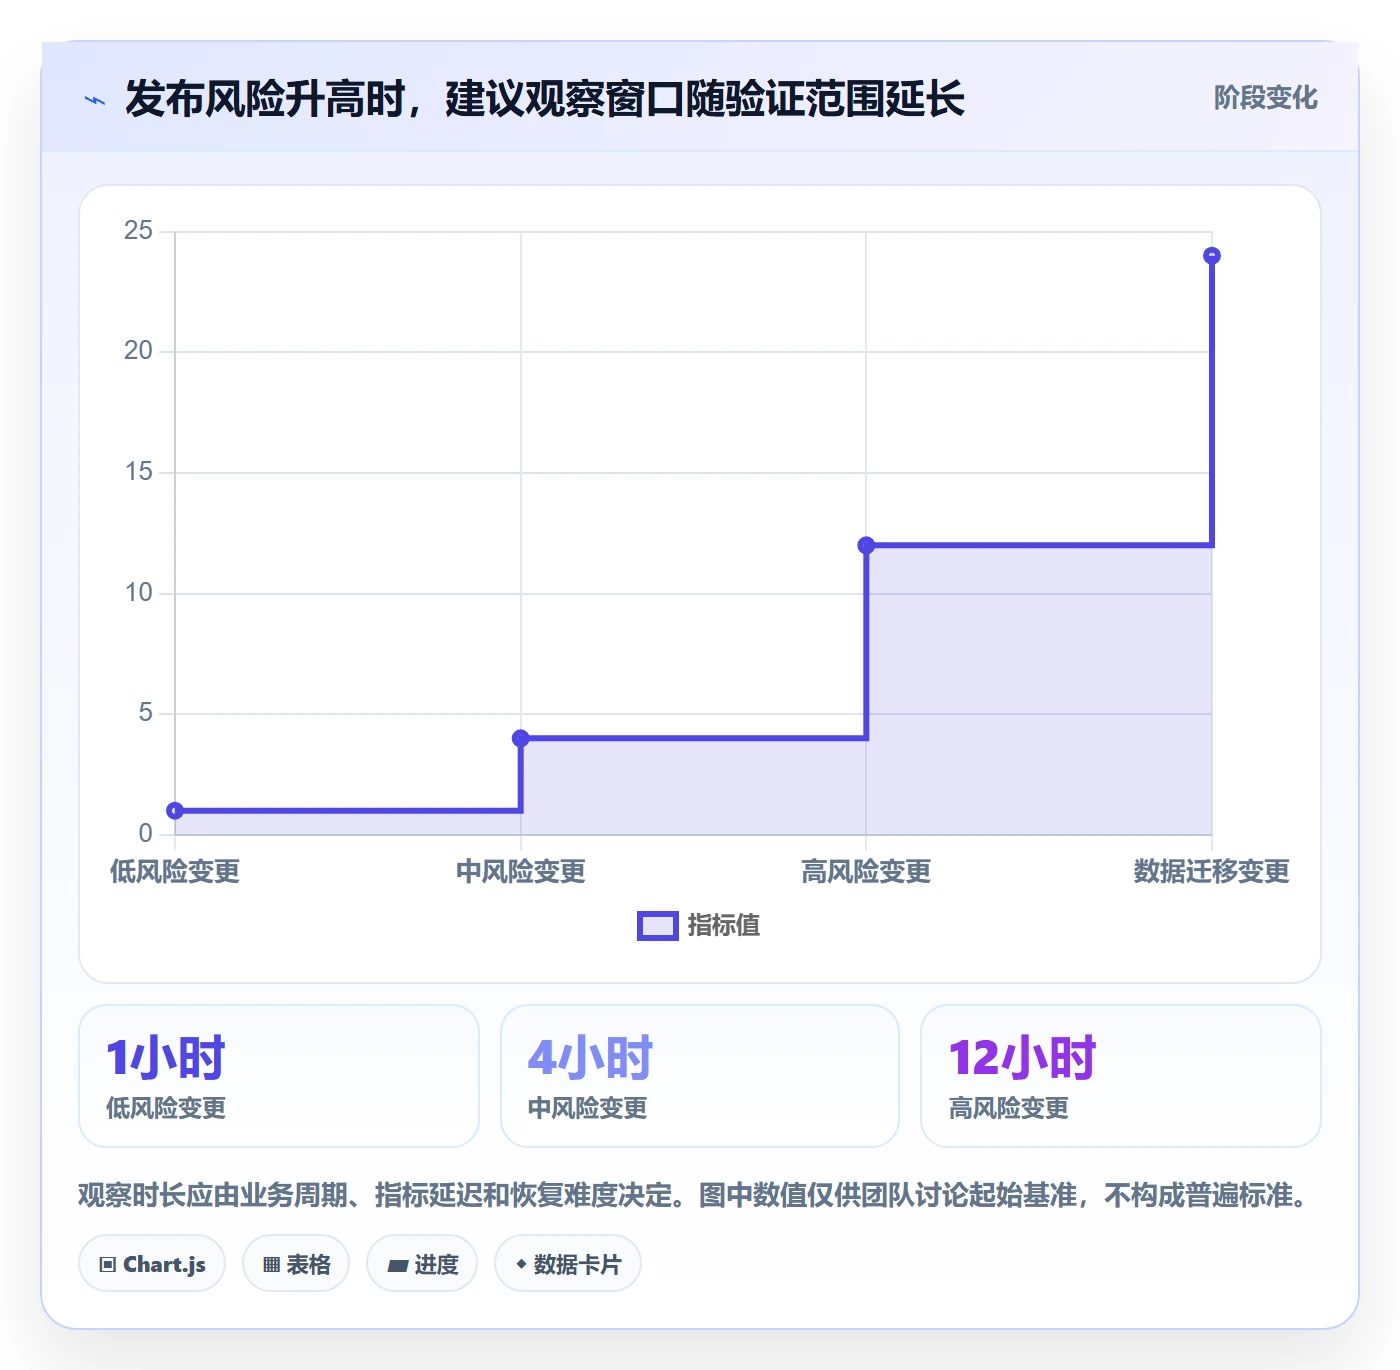This screenshot has height=1370, width=1400.
Task: Click the y-axis value 10
Action: 138,593
